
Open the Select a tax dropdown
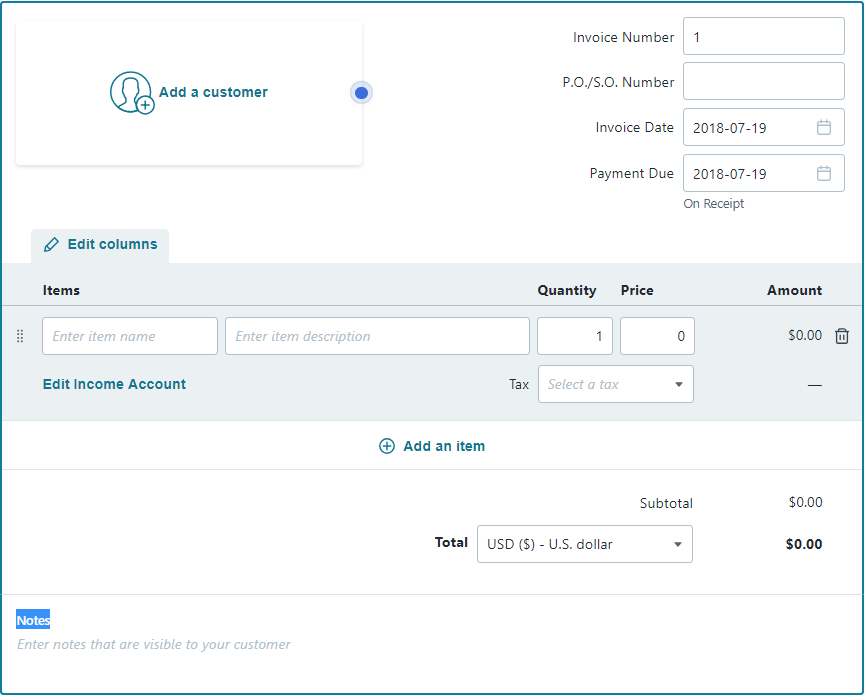tap(616, 384)
